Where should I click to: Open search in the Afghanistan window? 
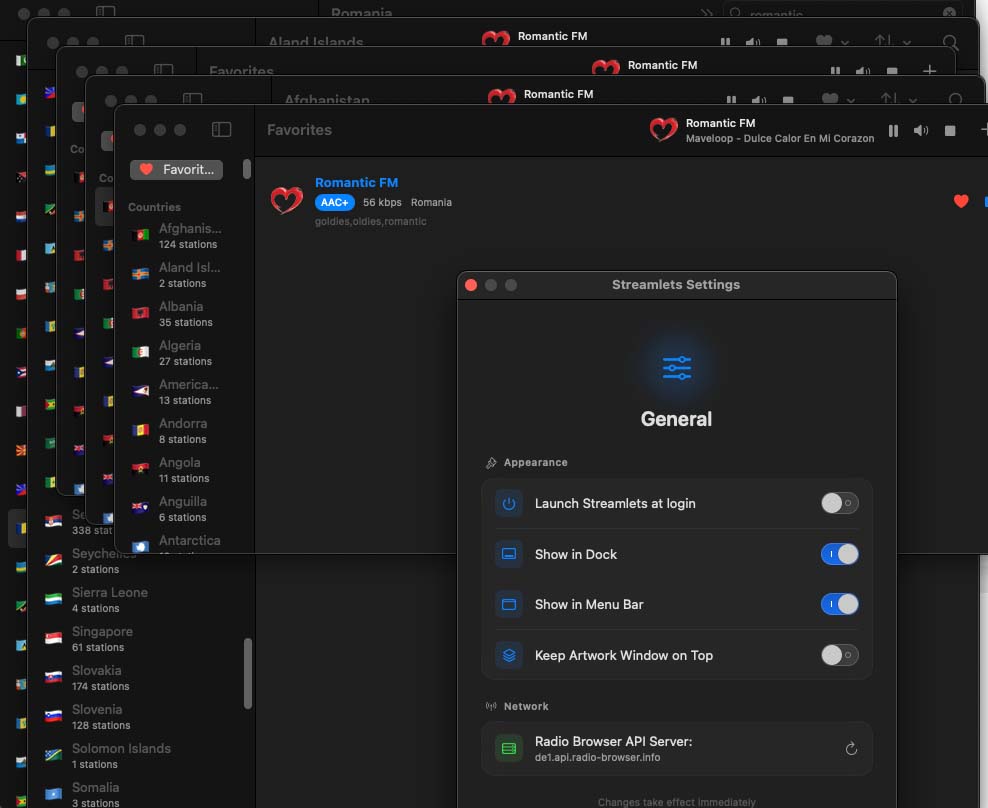coord(955,100)
